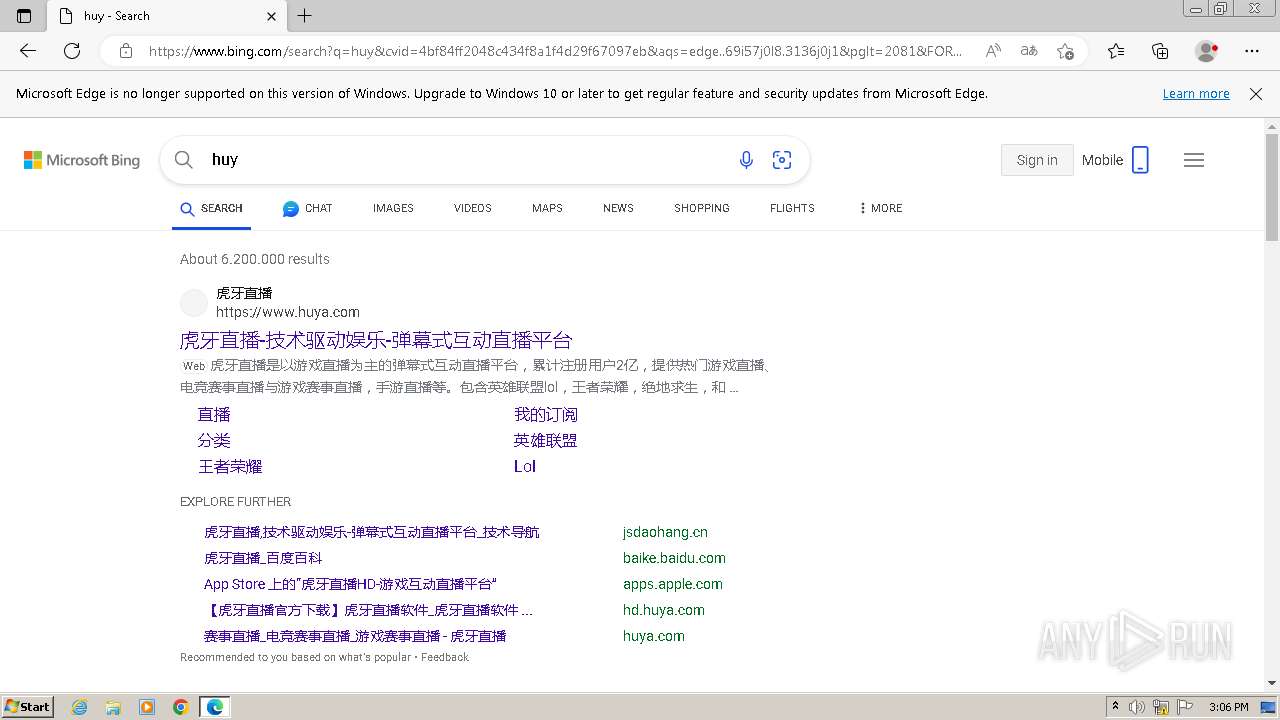Launch Internet Explorer from taskbar

[x=80, y=707]
